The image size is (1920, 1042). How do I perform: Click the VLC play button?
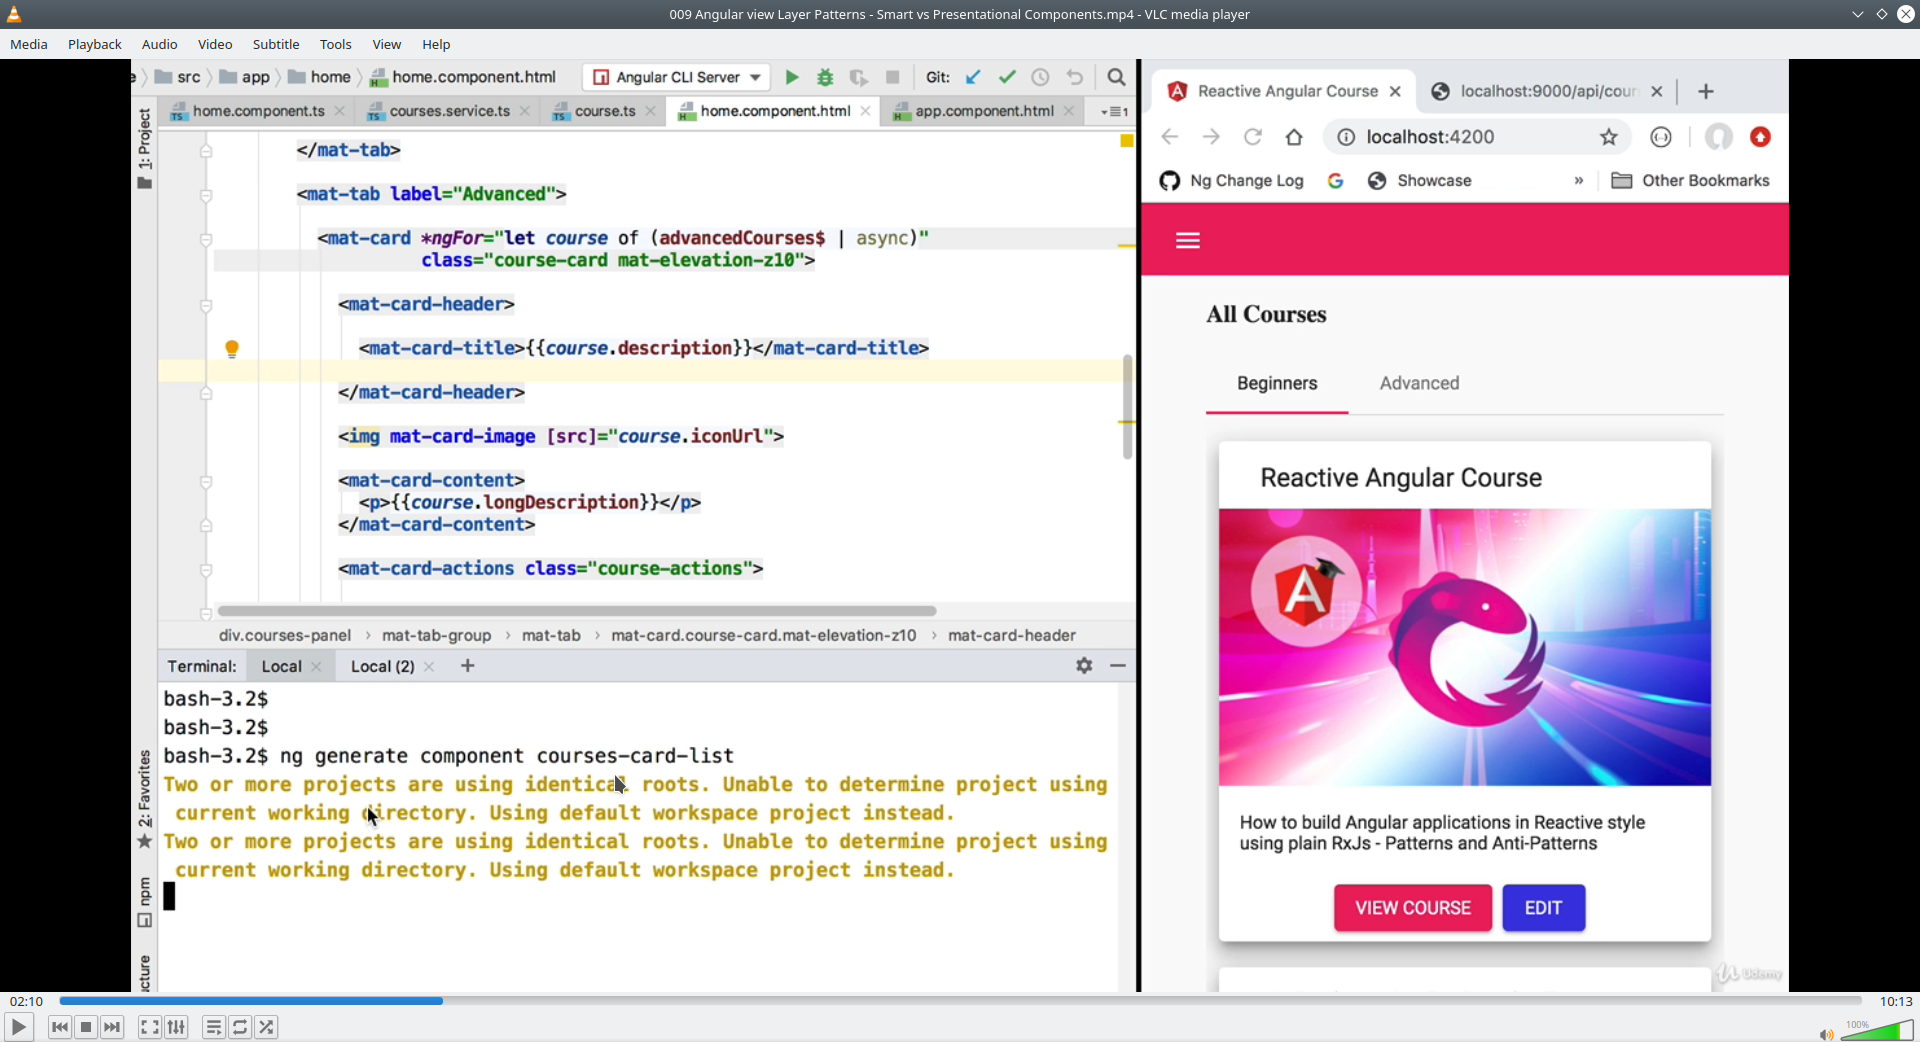pos(18,1027)
